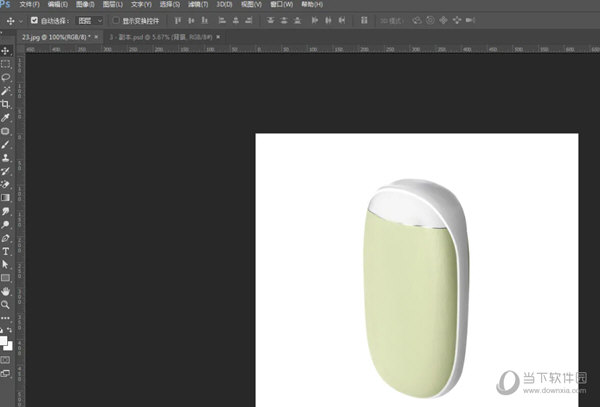
Task: Click Align Vertical Centers in options bar
Action: pyautogui.click(x=191, y=20)
